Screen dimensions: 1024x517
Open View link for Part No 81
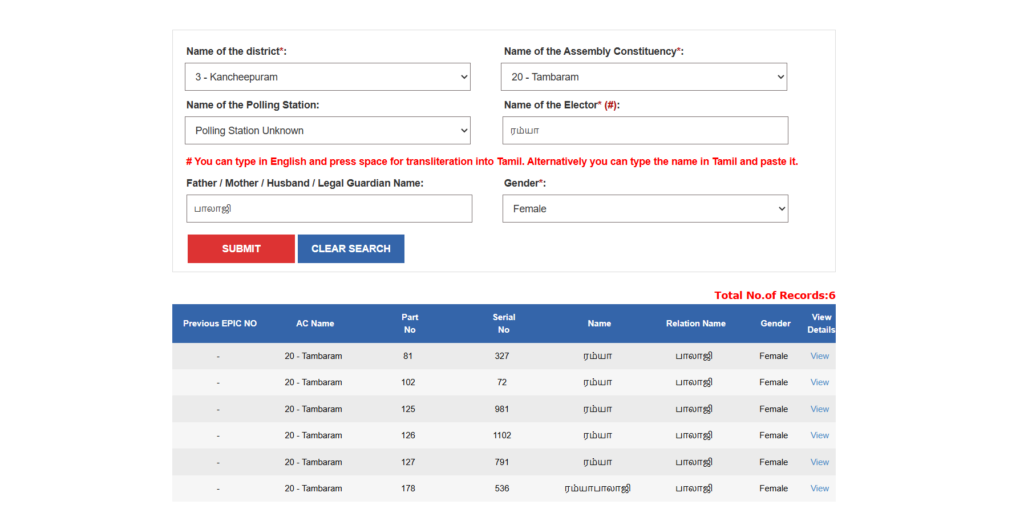click(820, 356)
